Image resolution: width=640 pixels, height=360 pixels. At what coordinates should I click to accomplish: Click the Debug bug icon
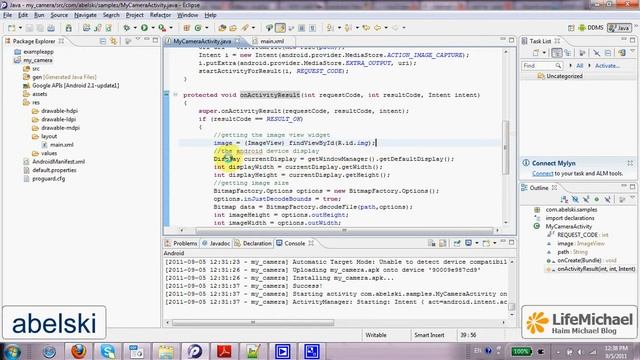[x=127, y=28]
